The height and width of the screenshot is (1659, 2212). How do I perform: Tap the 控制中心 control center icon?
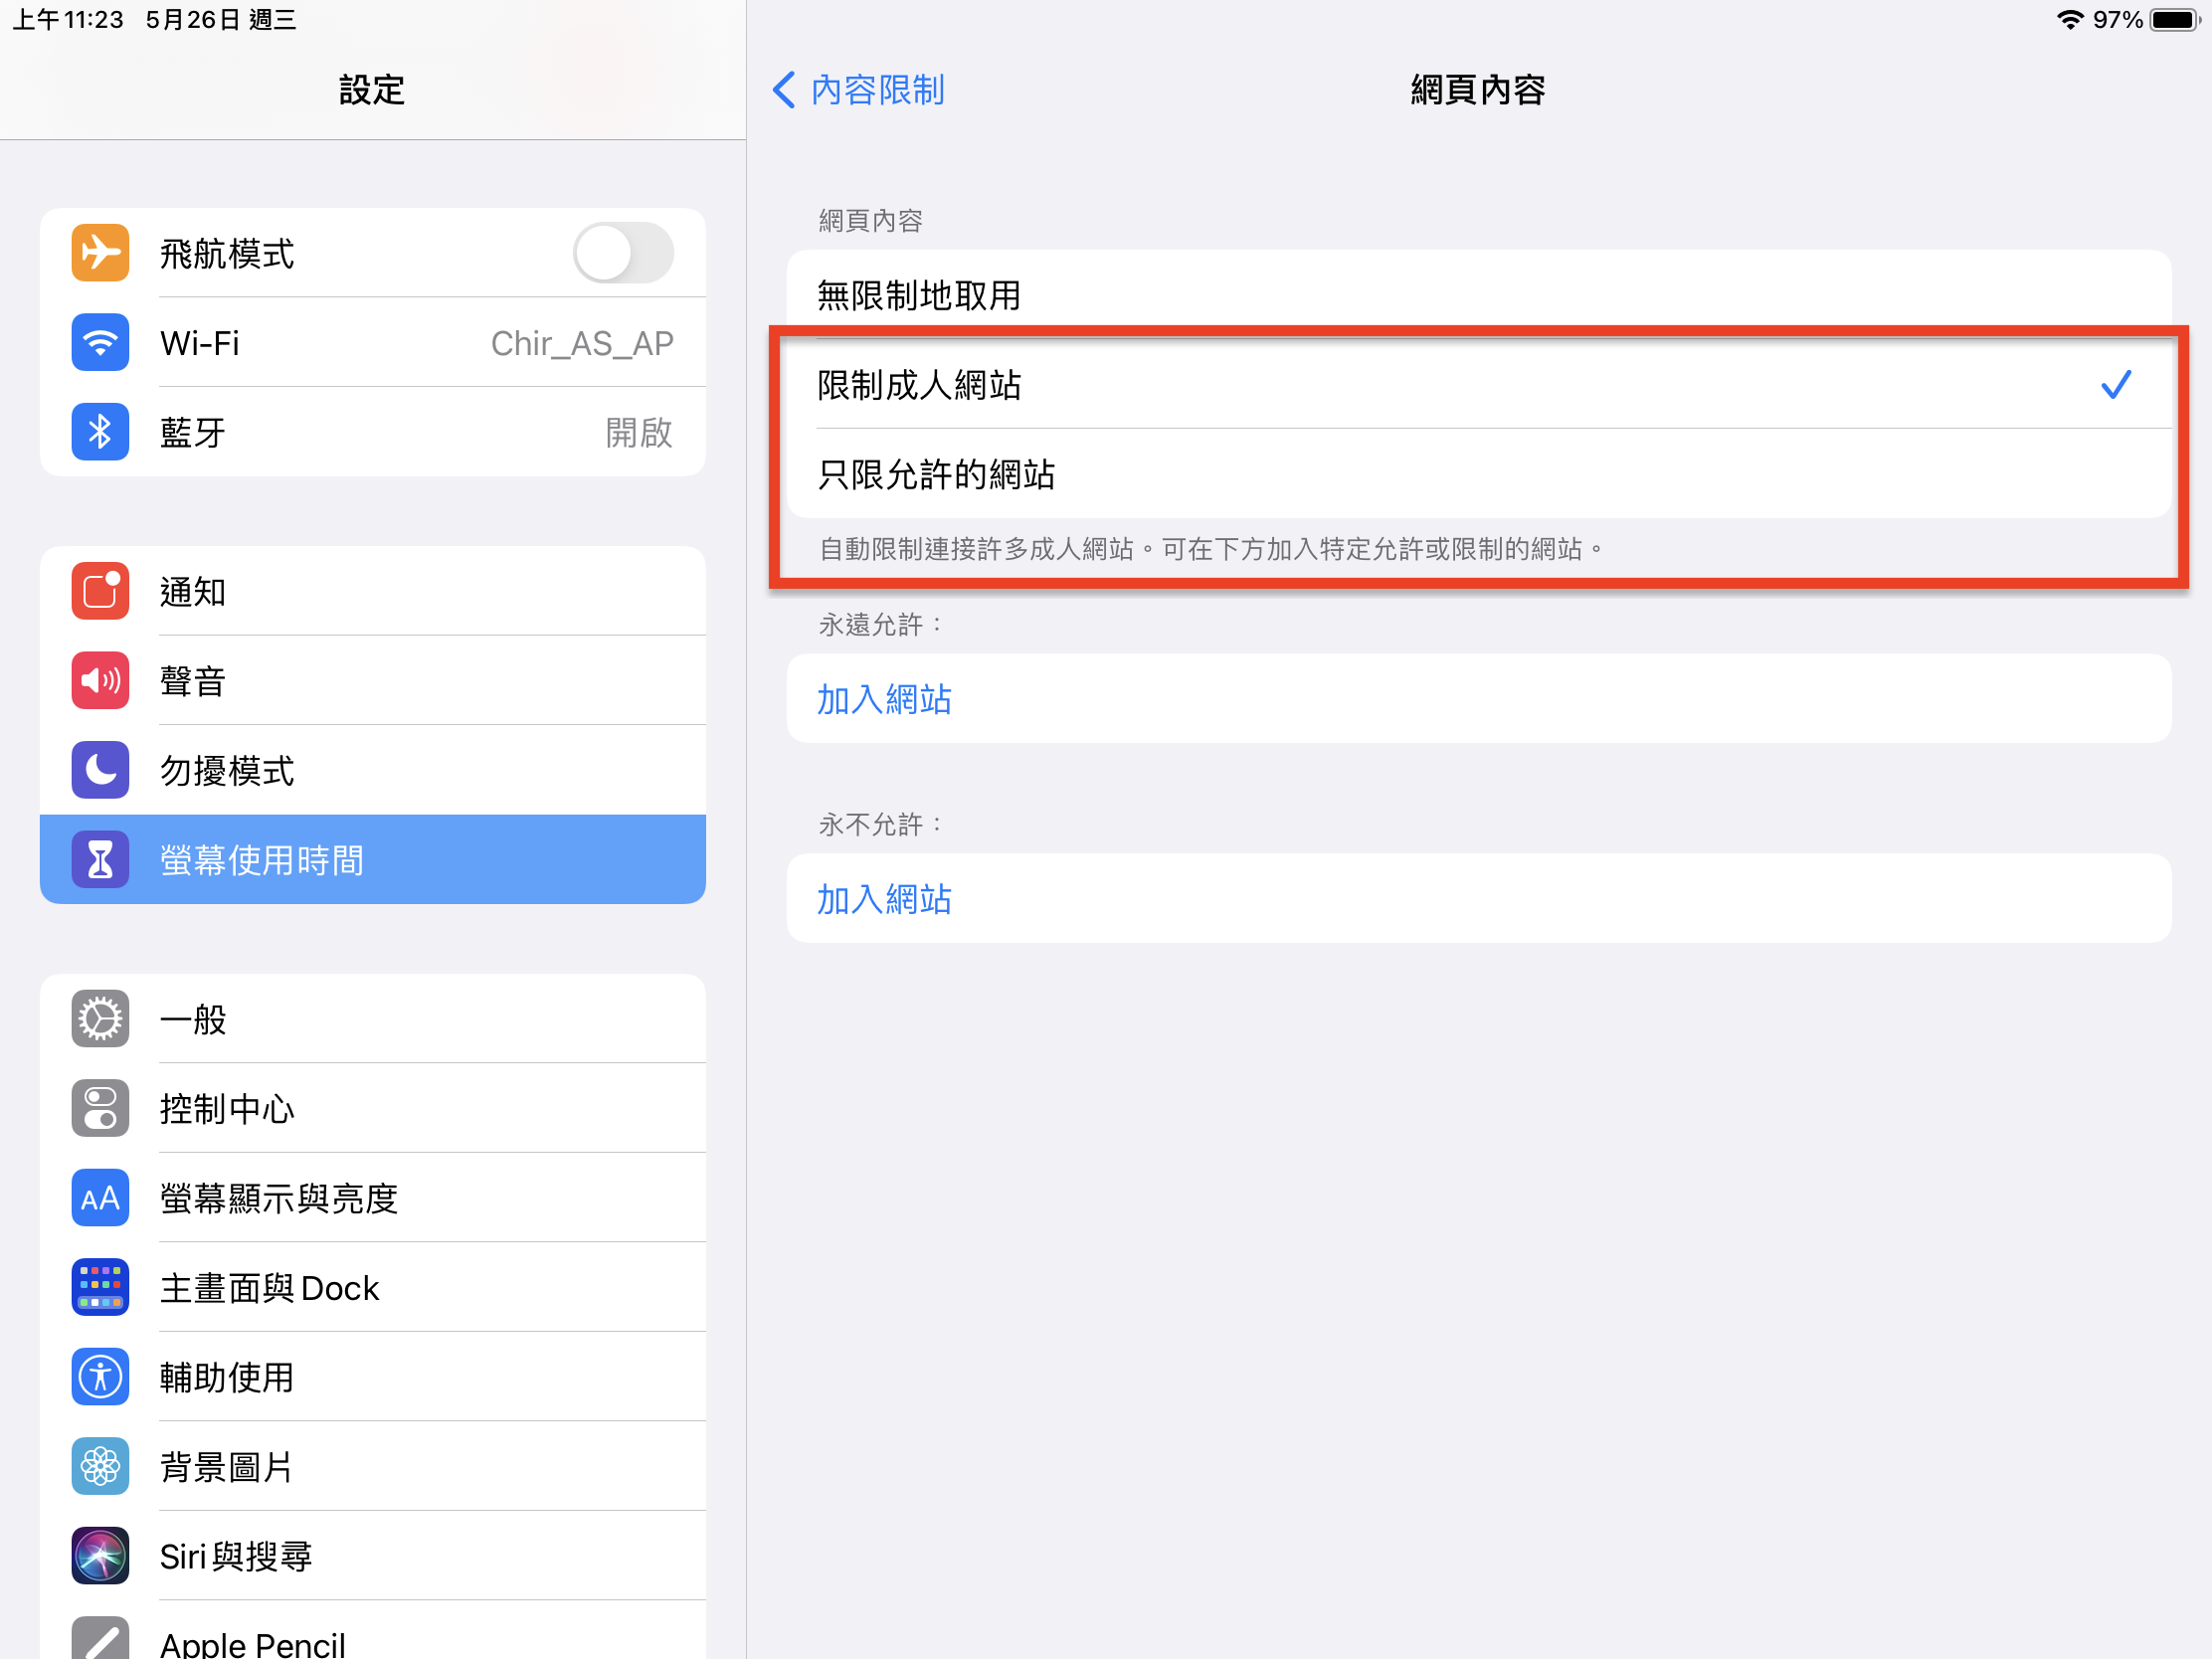[x=100, y=1108]
